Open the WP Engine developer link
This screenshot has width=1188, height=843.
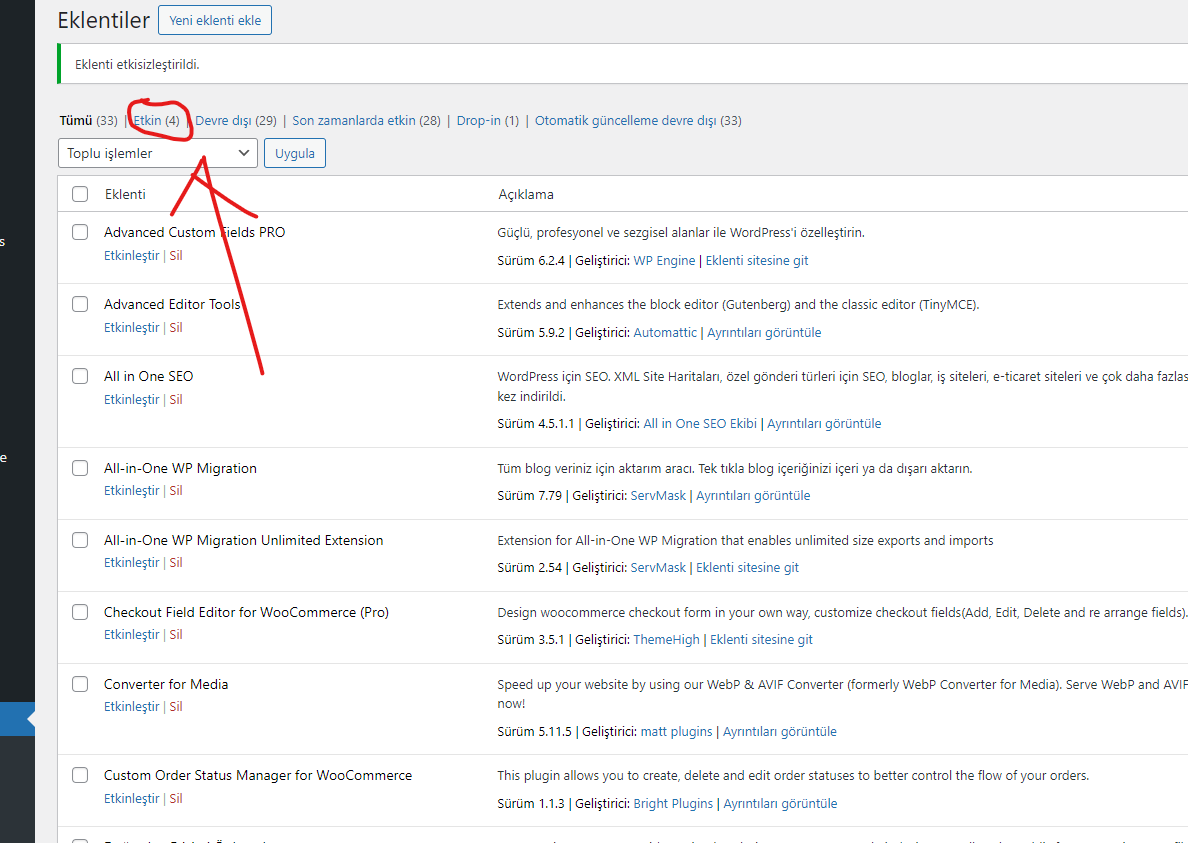point(664,261)
